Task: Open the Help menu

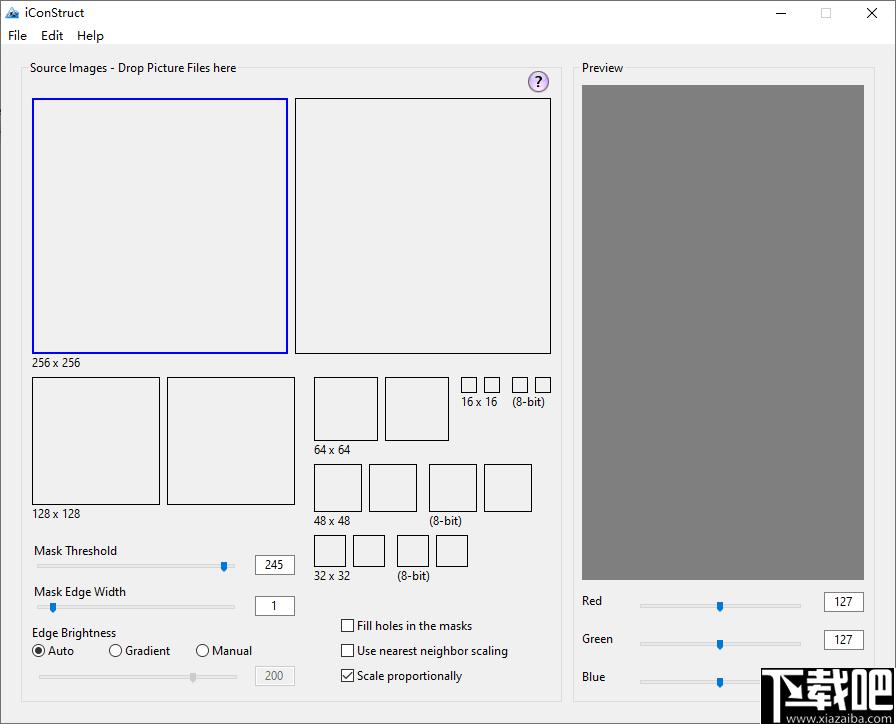Action: pyautogui.click(x=90, y=35)
